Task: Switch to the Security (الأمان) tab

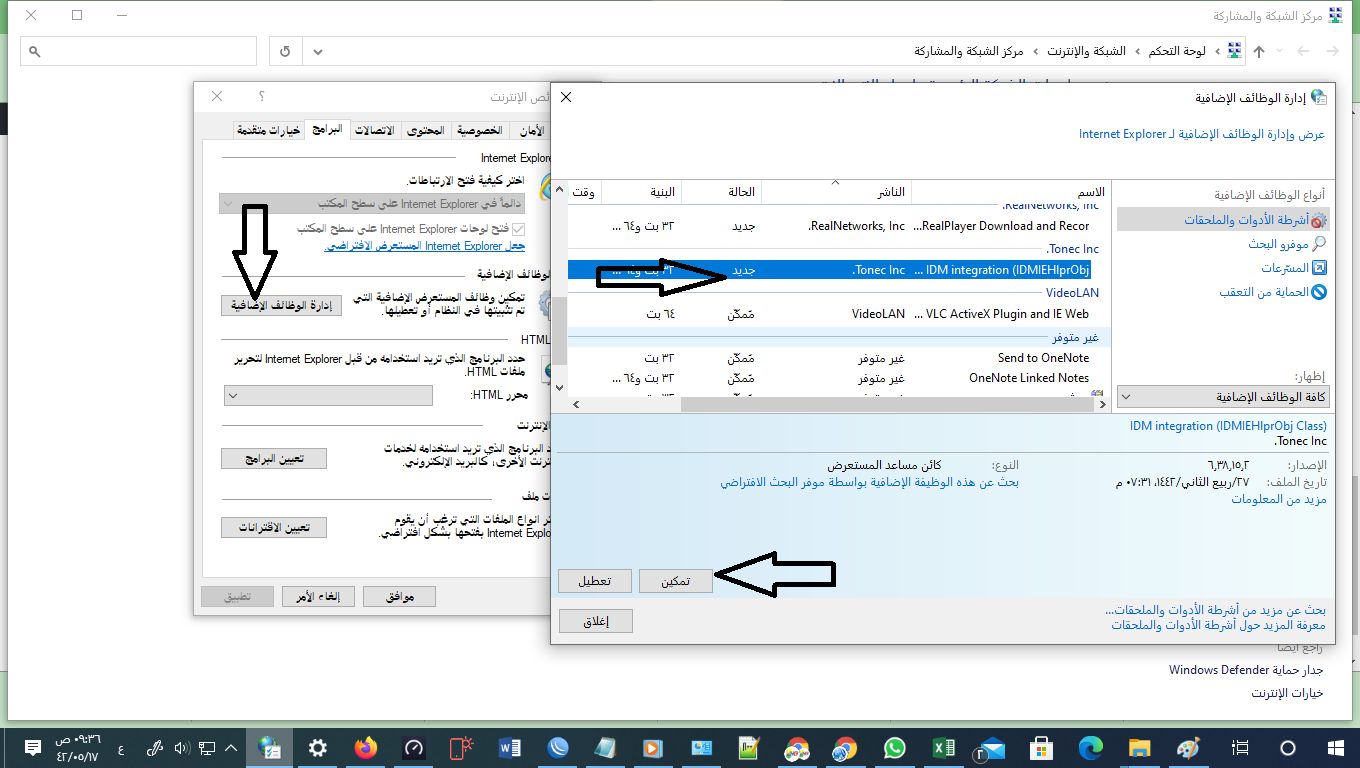Action: point(532,131)
